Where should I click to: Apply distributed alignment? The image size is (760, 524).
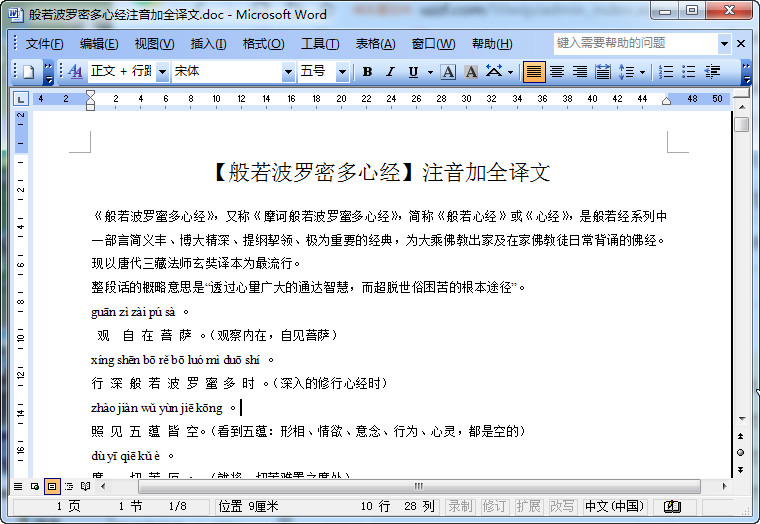(x=602, y=72)
